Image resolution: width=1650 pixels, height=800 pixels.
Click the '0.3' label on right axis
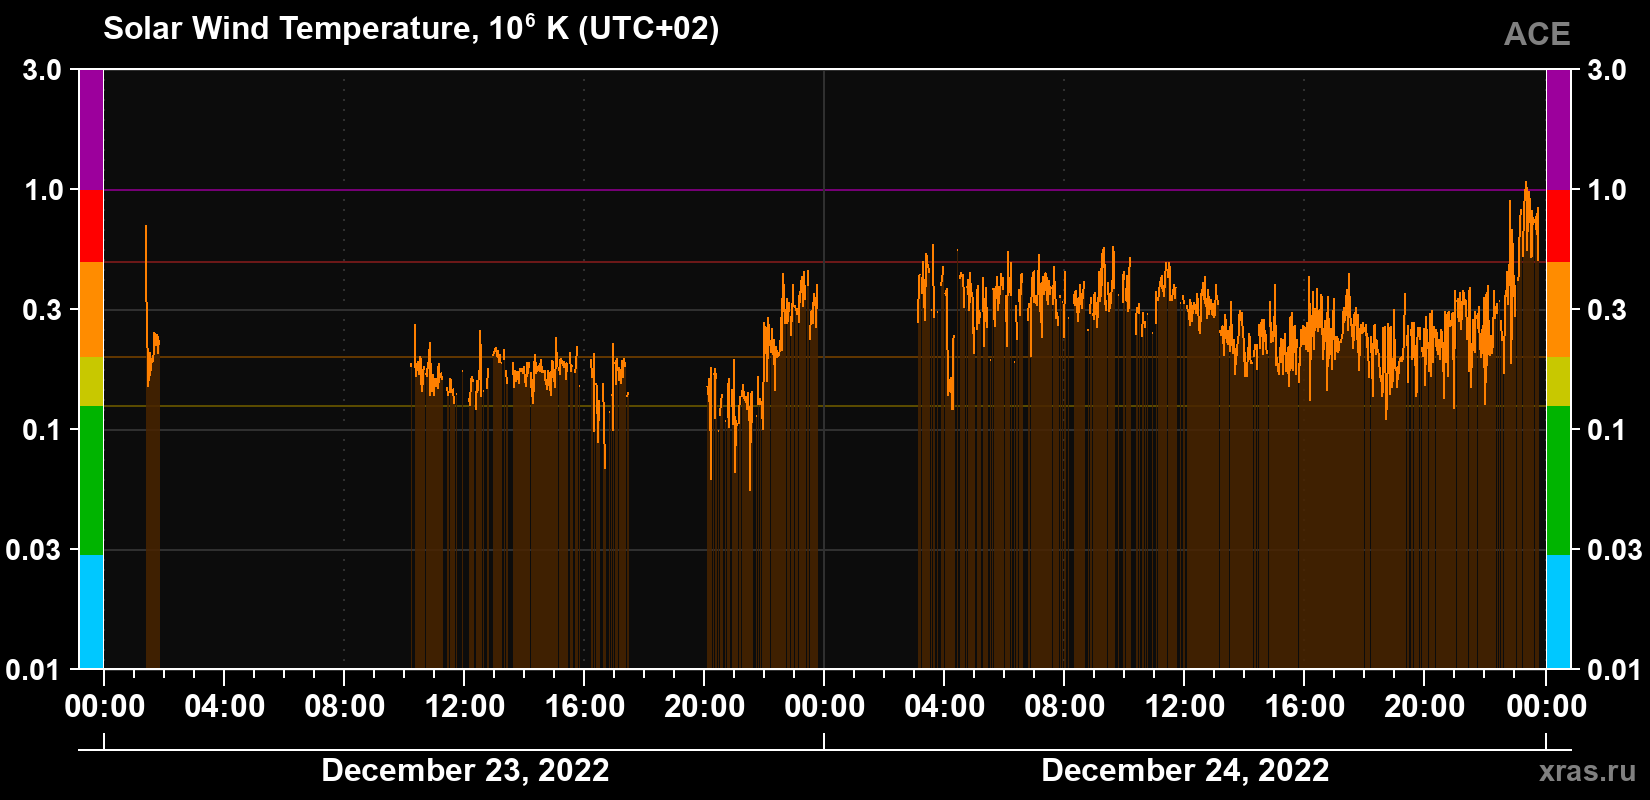pos(1607,310)
